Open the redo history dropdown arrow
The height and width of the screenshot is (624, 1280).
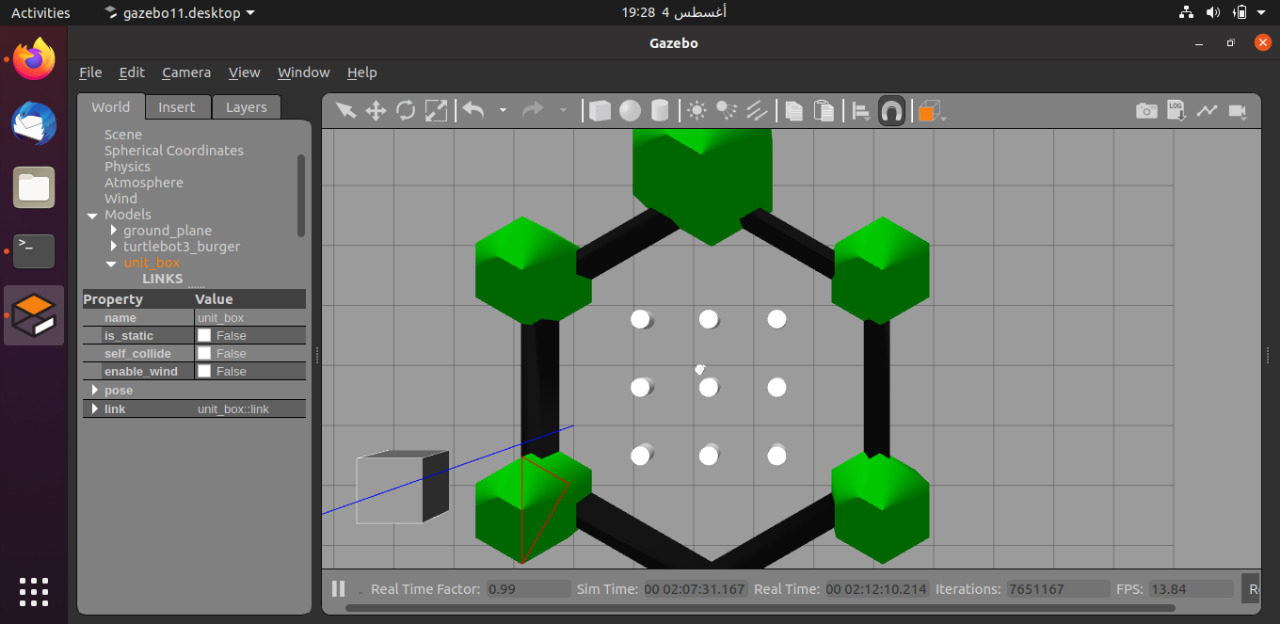click(x=563, y=111)
